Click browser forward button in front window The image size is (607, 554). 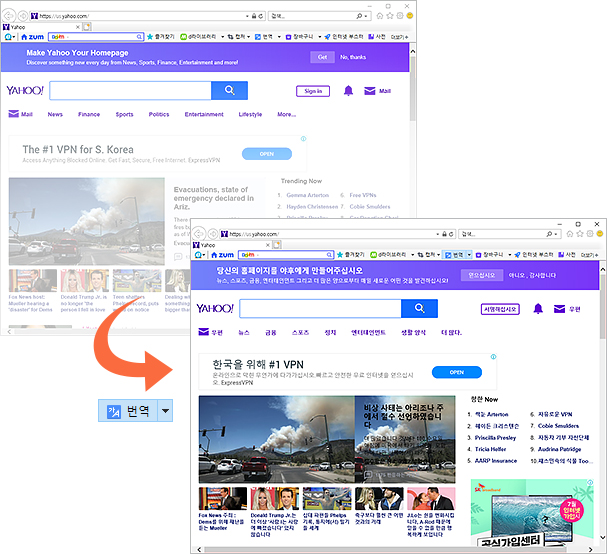[213, 234]
